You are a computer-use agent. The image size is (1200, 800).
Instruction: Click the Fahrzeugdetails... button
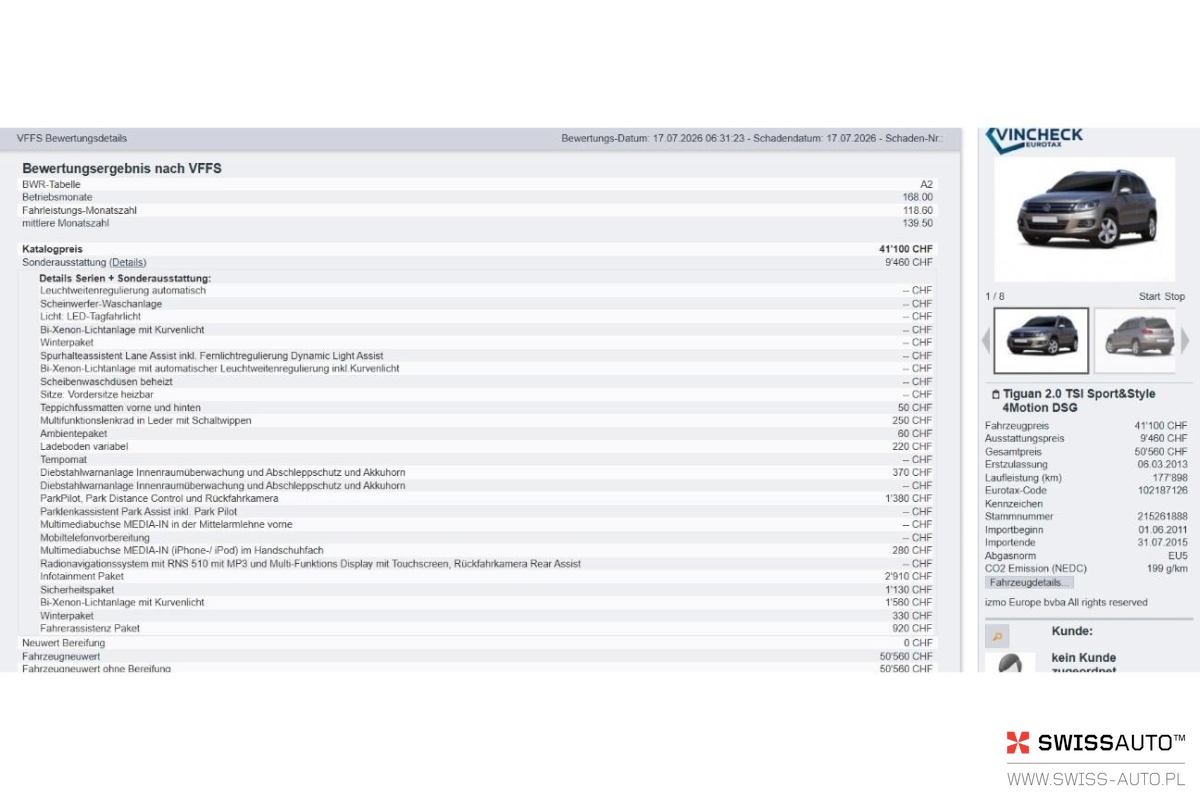[x=1029, y=582]
